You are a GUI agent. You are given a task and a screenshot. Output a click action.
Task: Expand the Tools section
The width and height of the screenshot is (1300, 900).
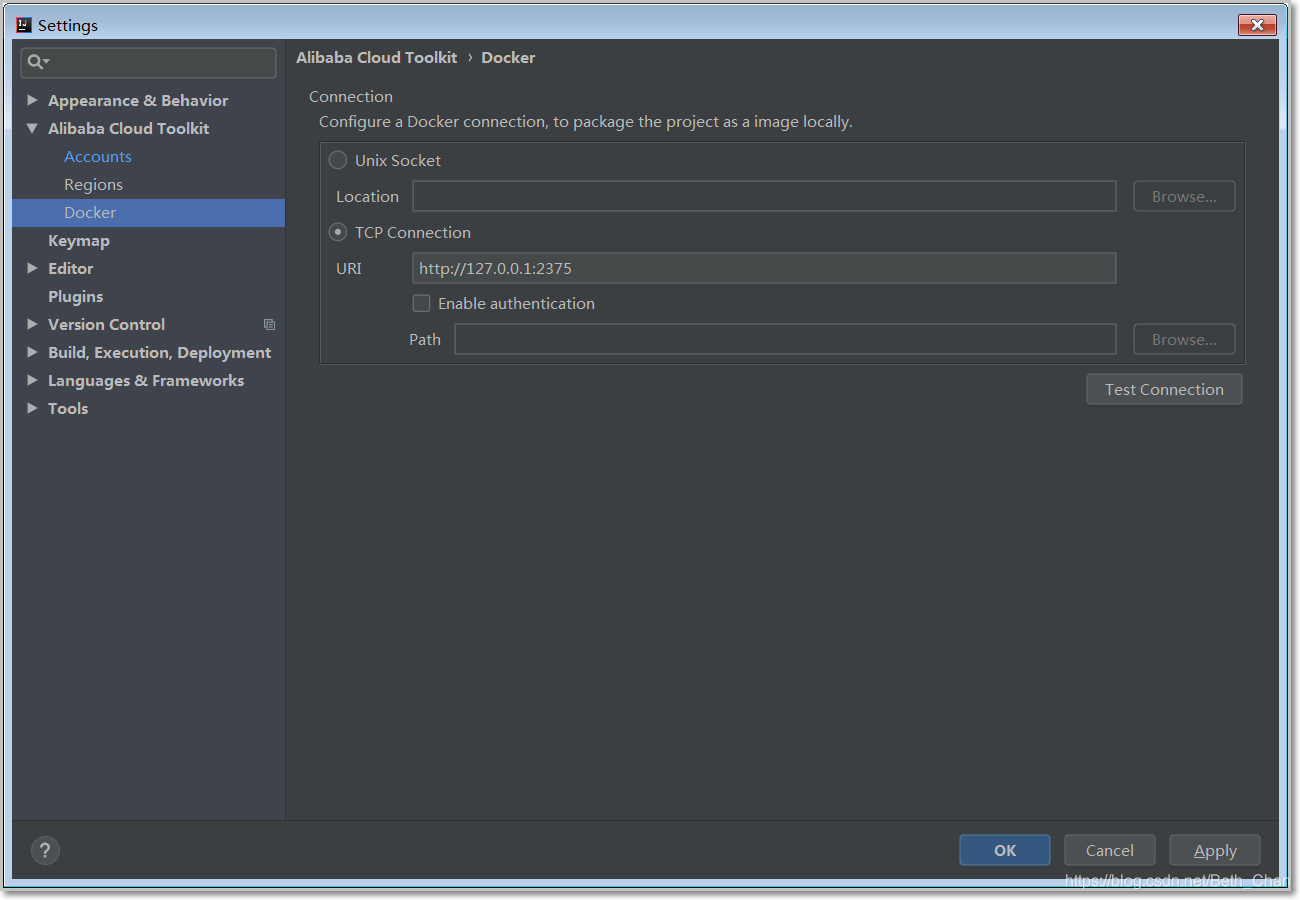pos(32,408)
